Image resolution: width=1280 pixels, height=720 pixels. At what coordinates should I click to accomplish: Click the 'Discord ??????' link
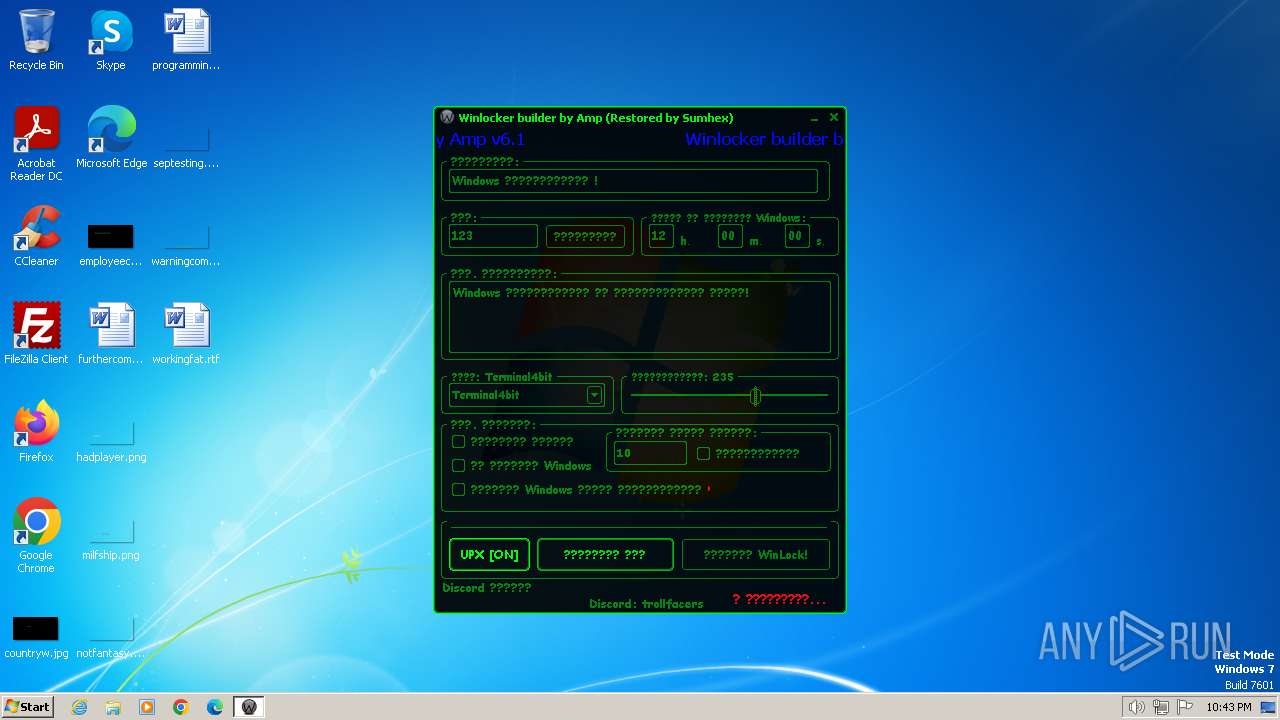coord(487,588)
